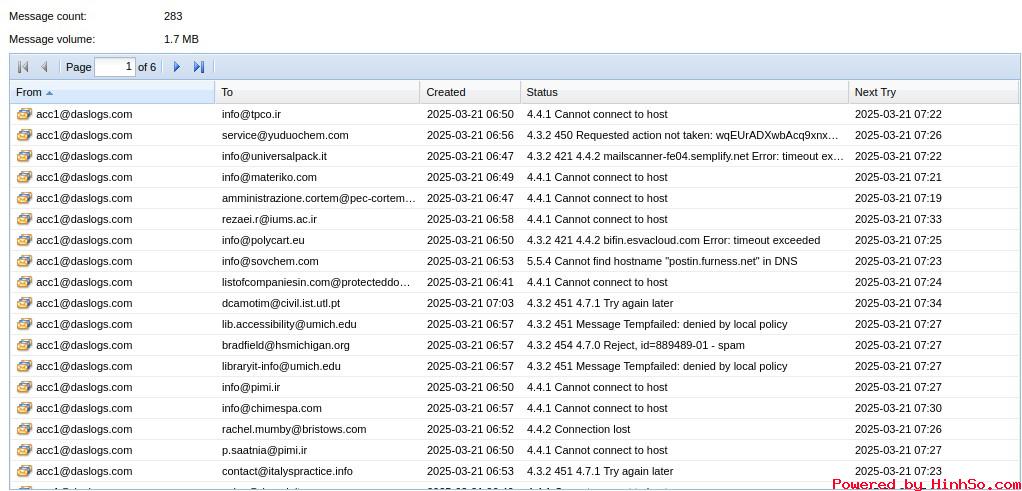
Task: Select recipient contact@italyspractice.info
Action: (x=287, y=471)
